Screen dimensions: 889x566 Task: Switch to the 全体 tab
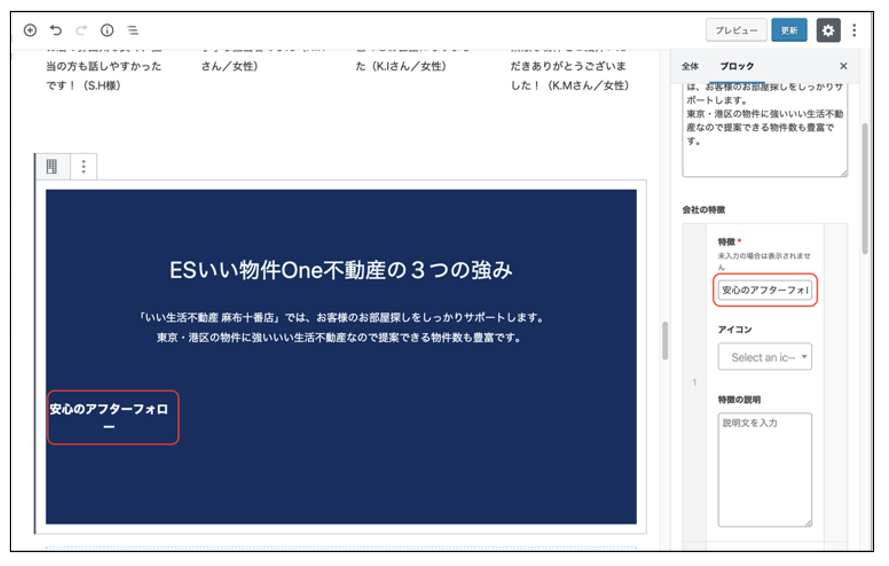pos(690,66)
